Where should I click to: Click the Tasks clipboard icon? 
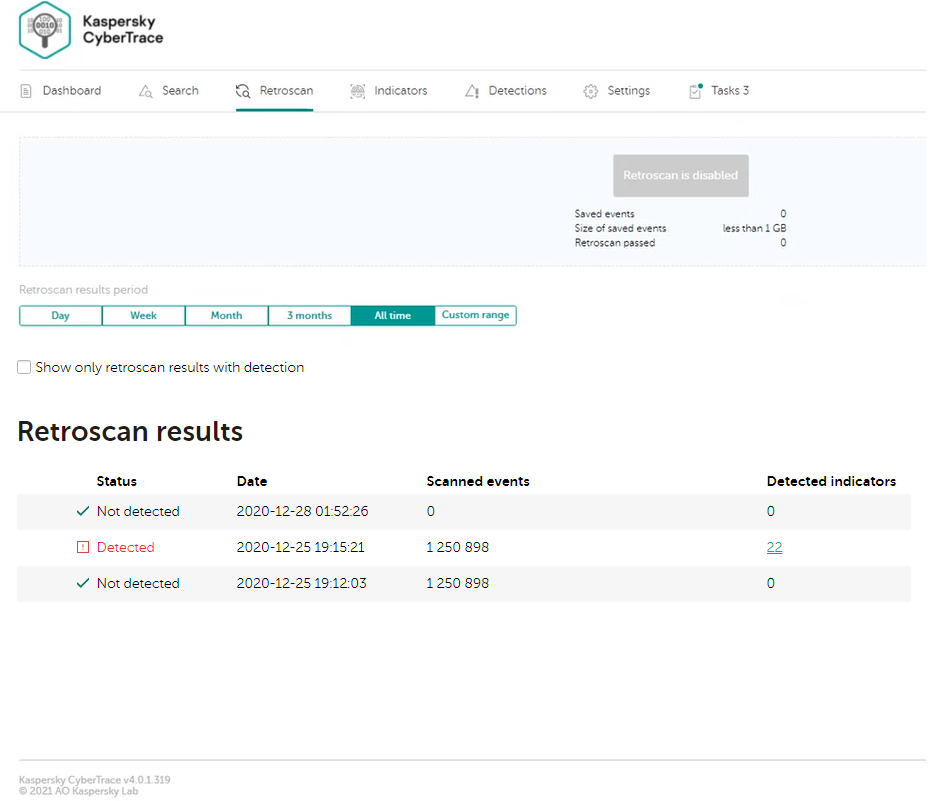point(695,91)
